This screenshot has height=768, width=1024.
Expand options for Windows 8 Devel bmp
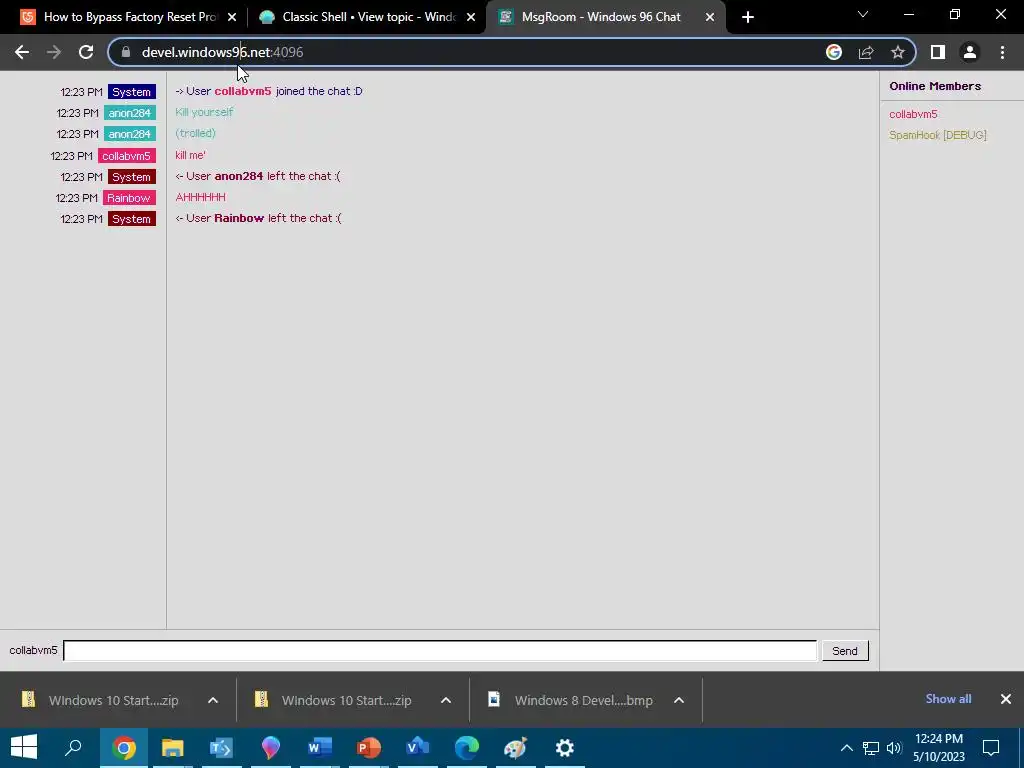[679, 700]
